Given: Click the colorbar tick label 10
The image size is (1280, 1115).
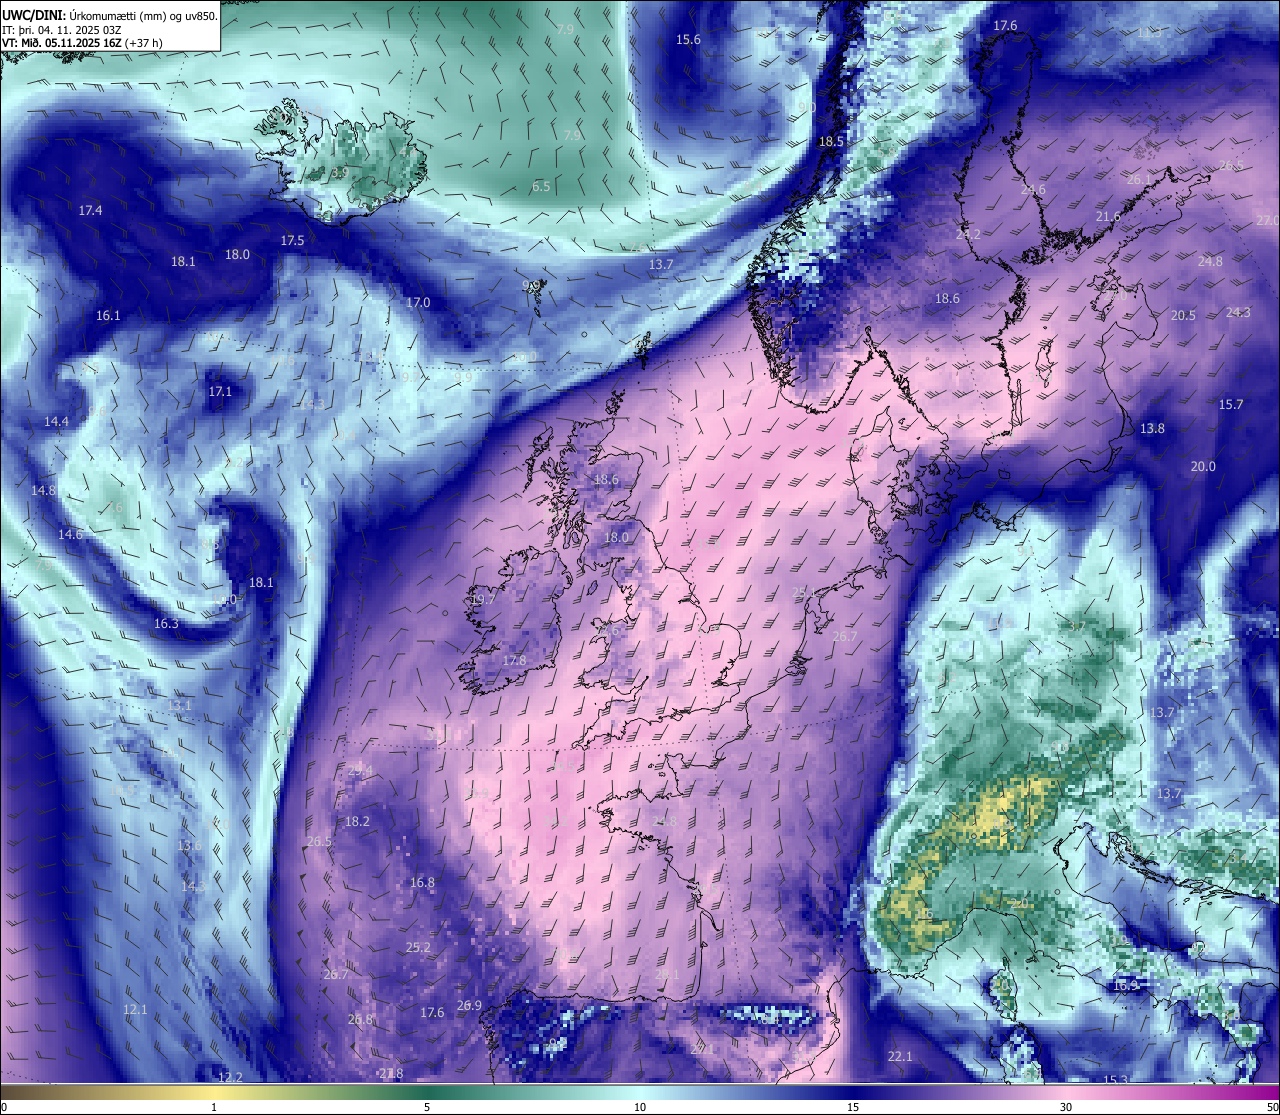Looking at the screenshot, I should point(640,1106).
